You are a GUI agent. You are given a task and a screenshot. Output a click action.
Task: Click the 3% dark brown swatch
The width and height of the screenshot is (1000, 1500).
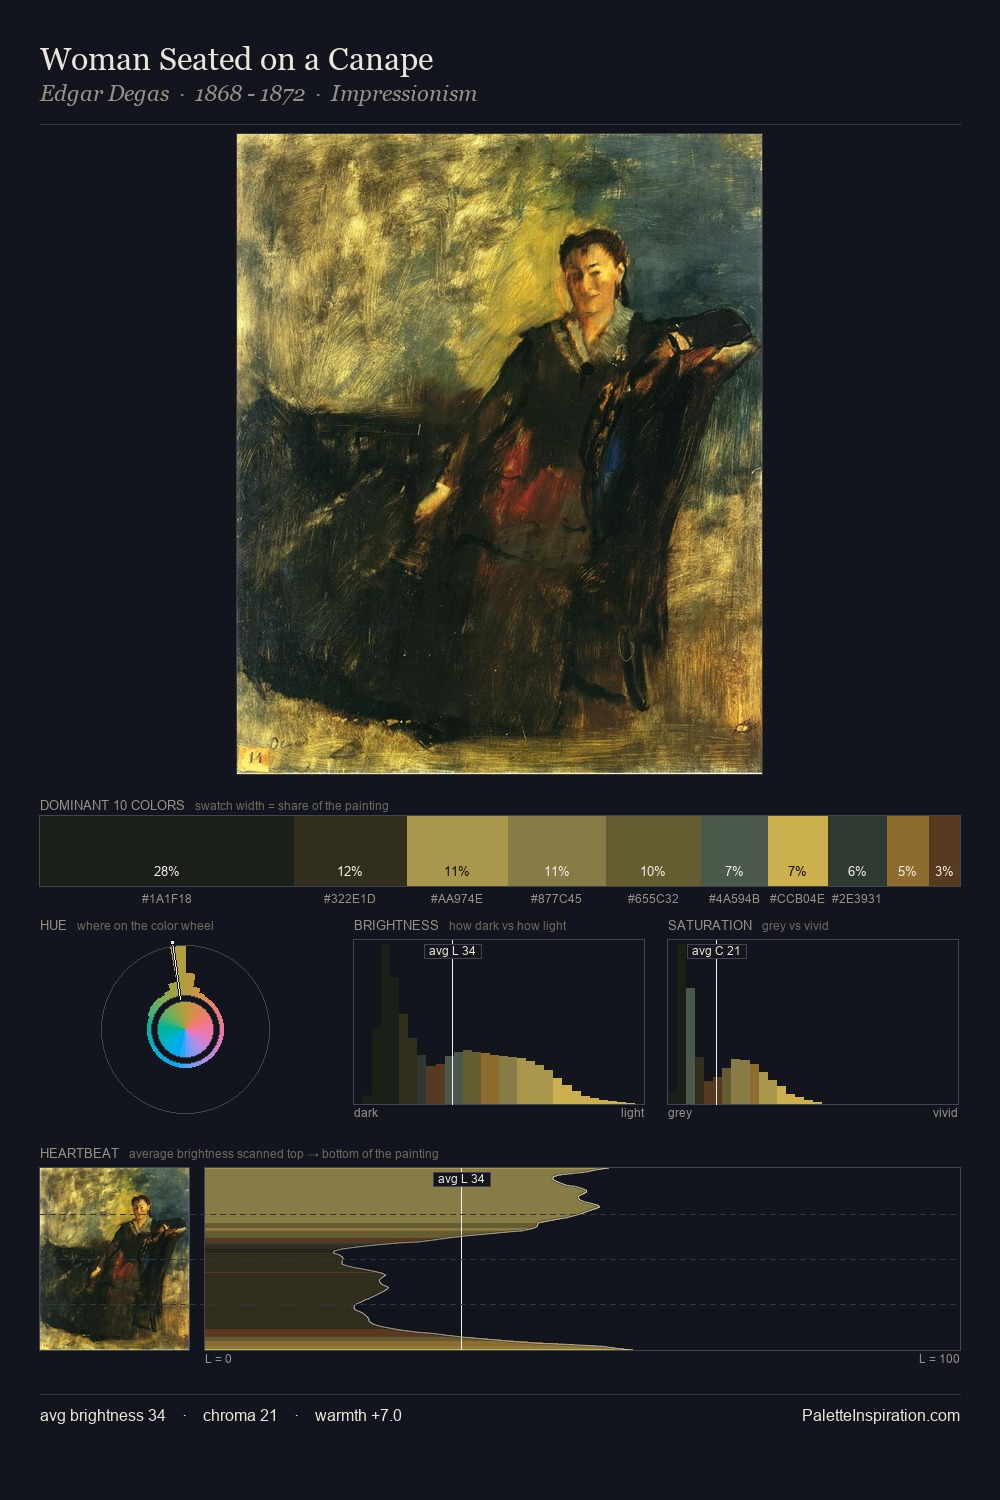(x=944, y=851)
